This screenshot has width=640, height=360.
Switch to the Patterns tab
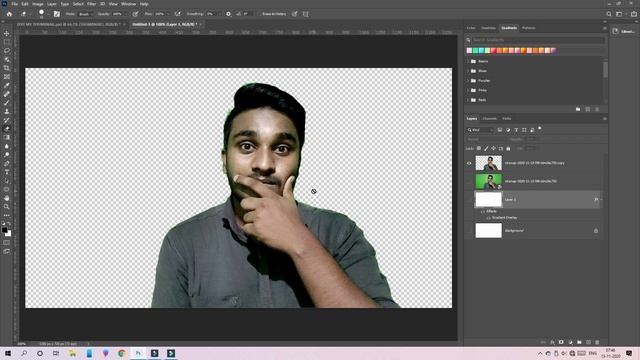coord(529,28)
